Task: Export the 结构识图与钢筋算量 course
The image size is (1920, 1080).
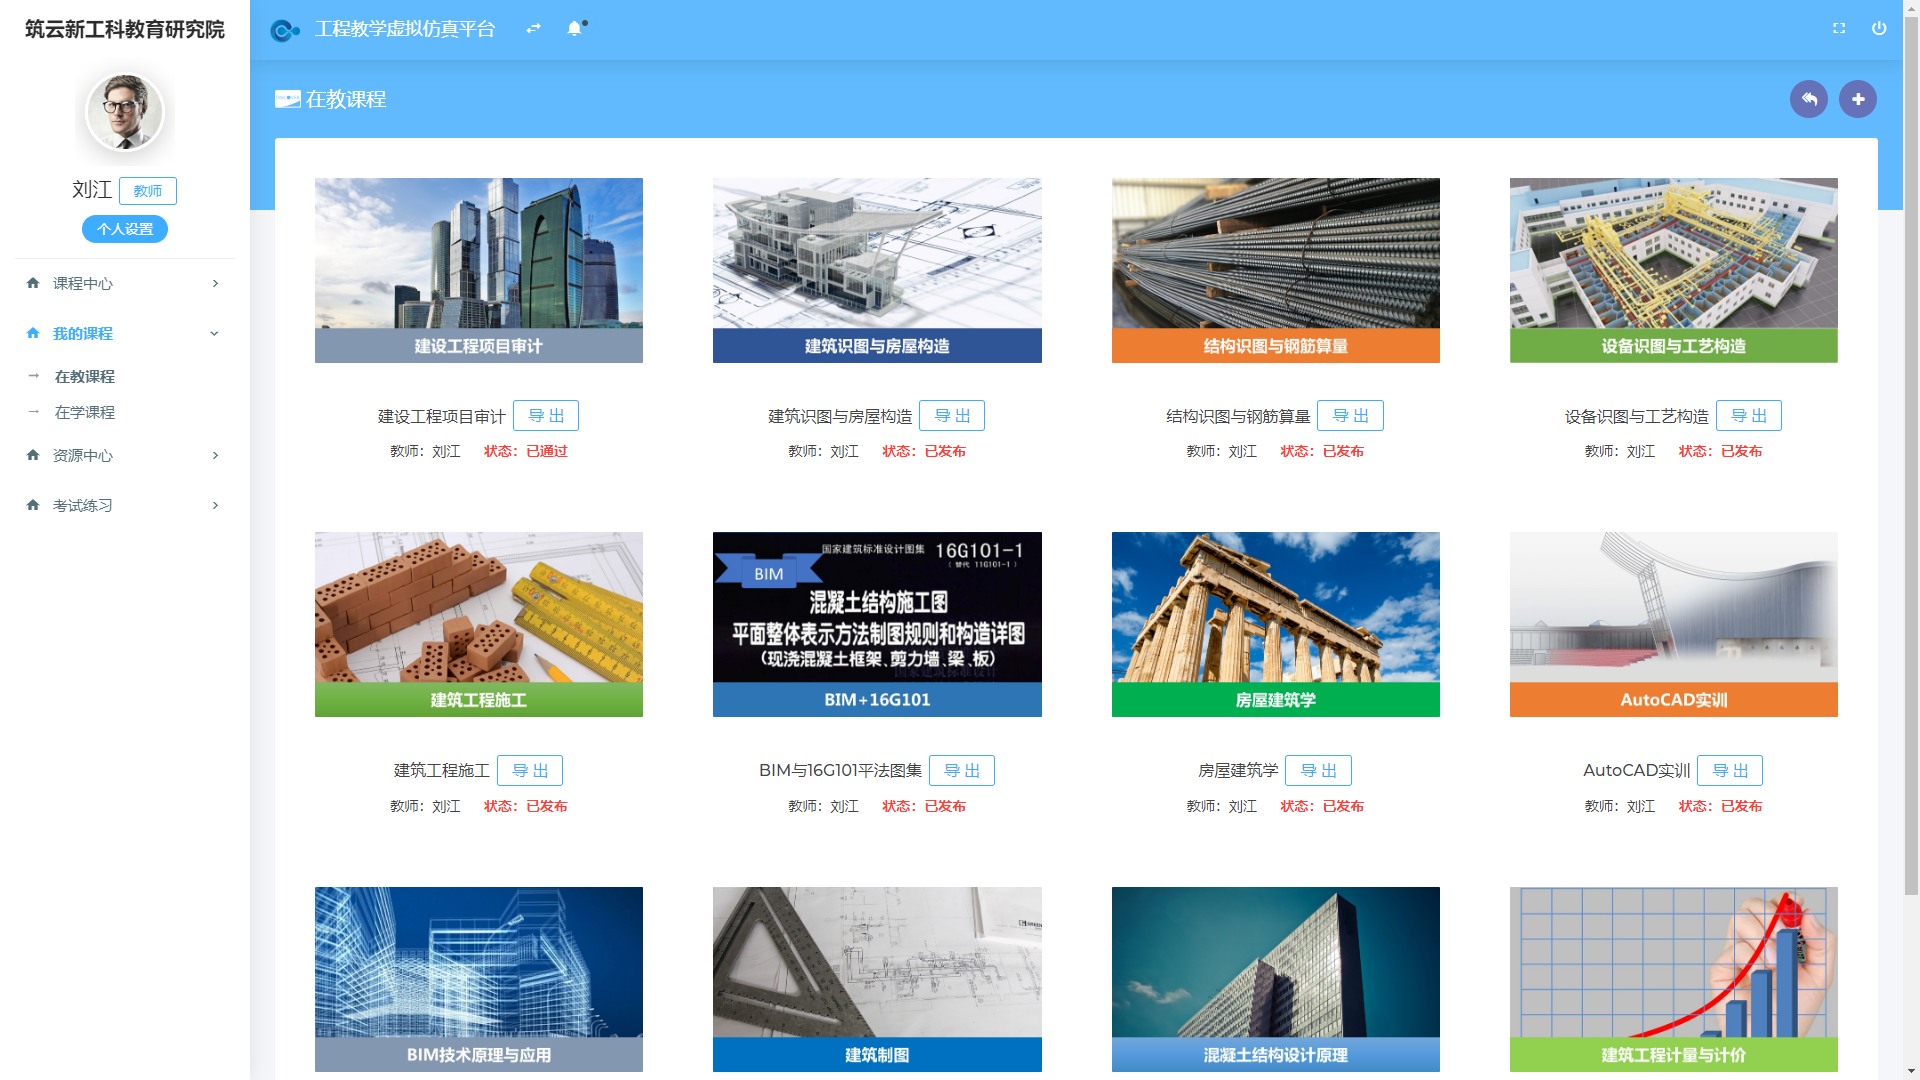Action: [1350, 416]
